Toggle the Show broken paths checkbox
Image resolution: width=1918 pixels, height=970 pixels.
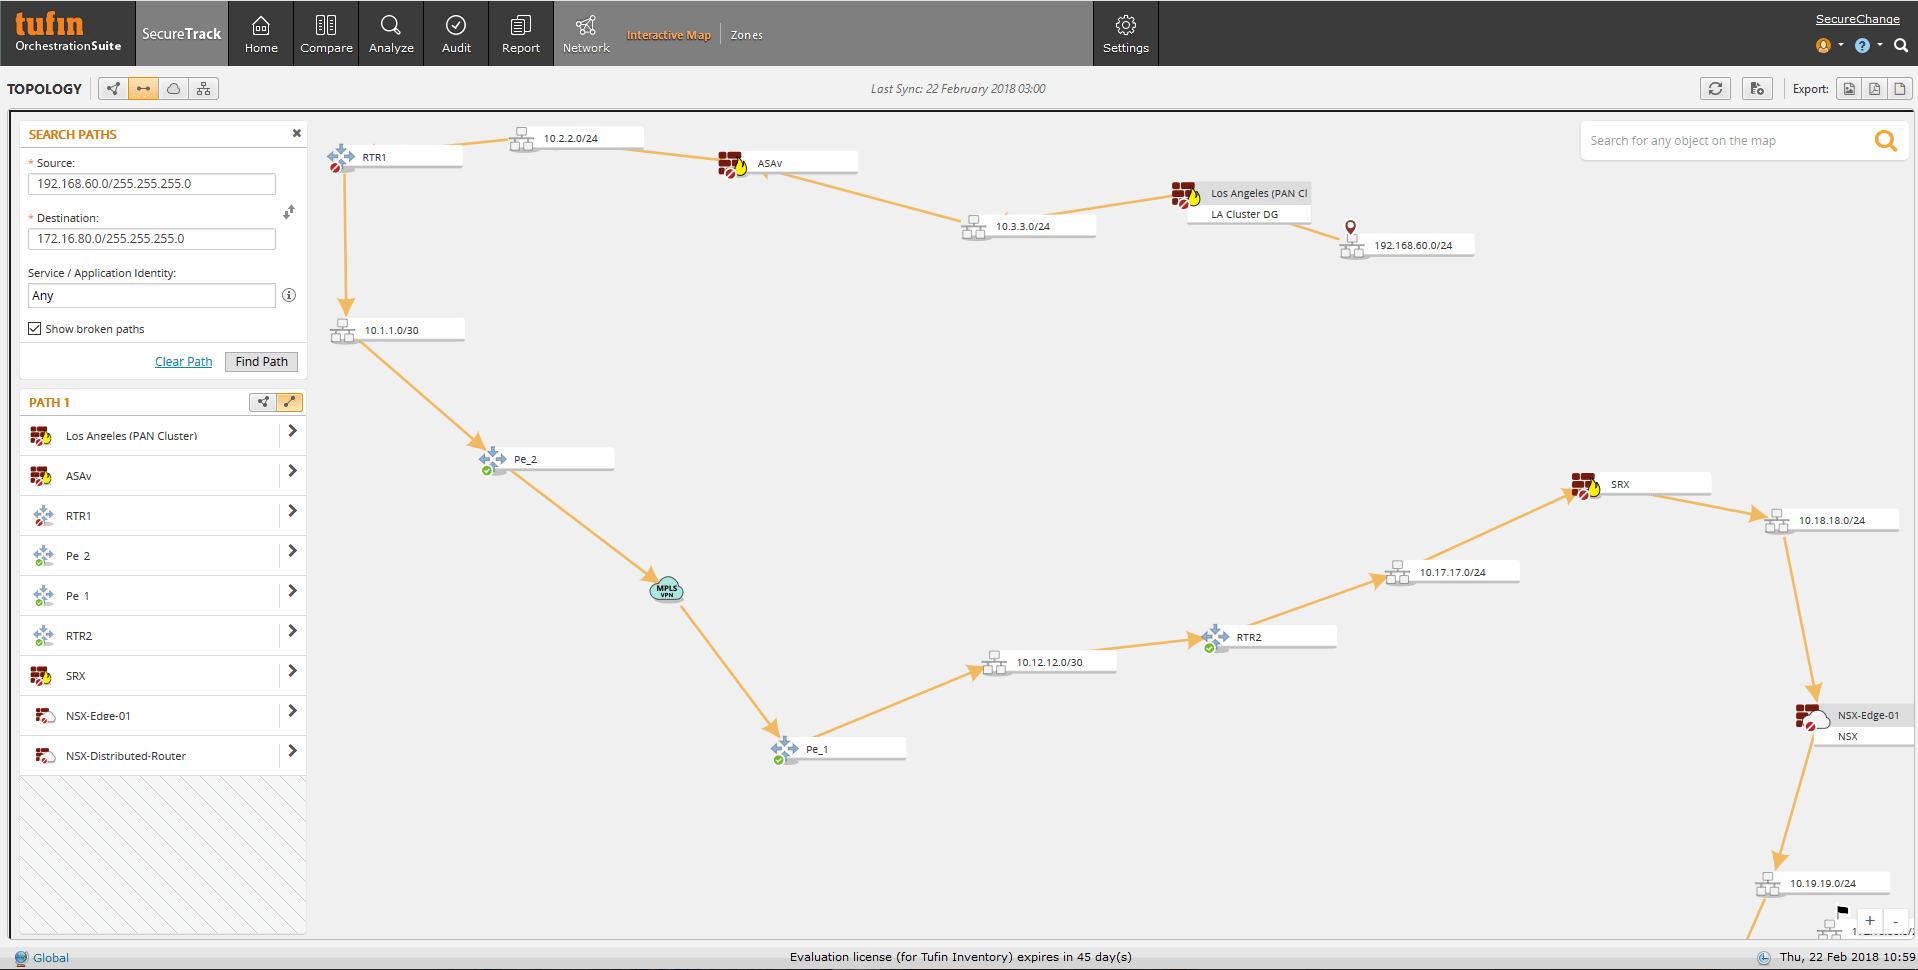[34, 328]
